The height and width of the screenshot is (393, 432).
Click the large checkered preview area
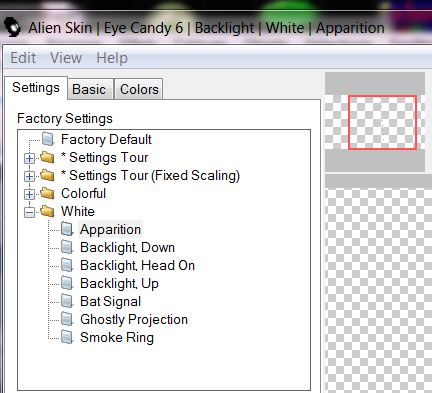click(378, 289)
